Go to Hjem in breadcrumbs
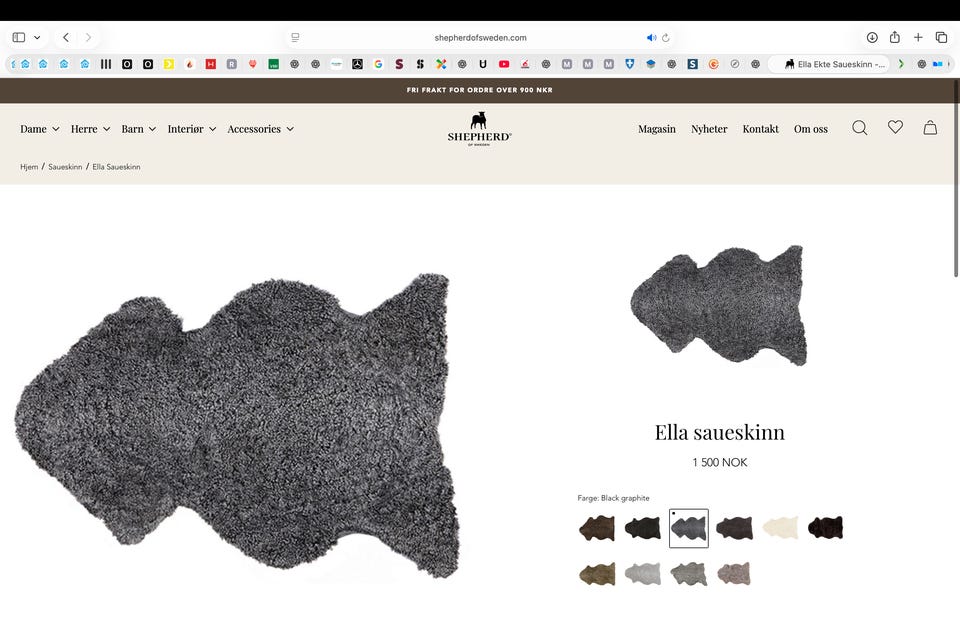 pyautogui.click(x=29, y=166)
